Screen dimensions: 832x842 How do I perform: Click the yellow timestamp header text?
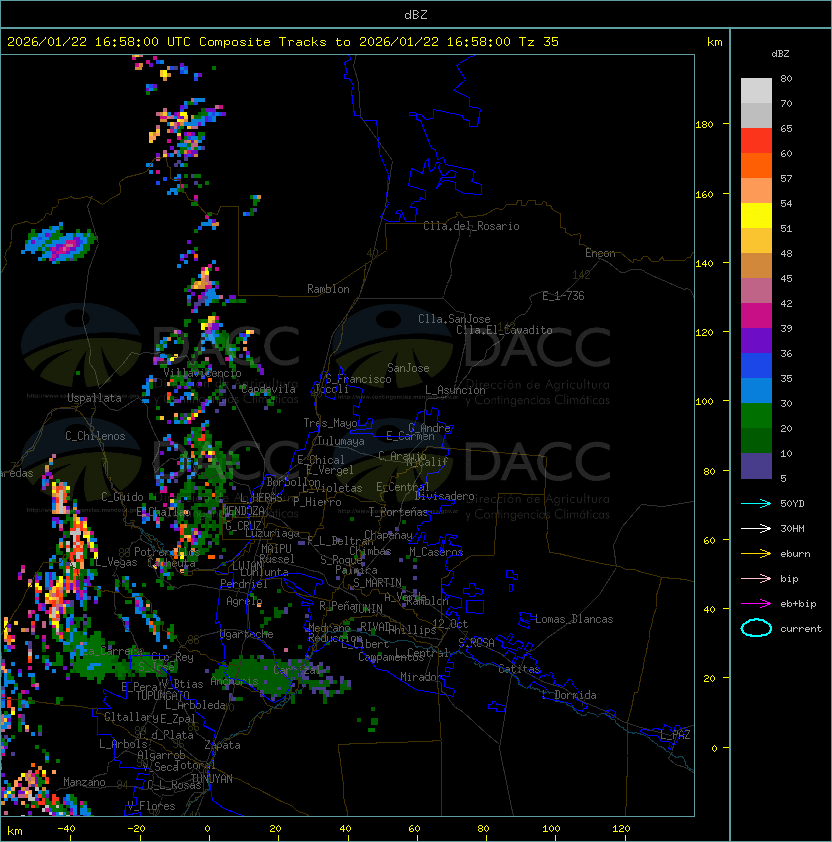point(283,42)
